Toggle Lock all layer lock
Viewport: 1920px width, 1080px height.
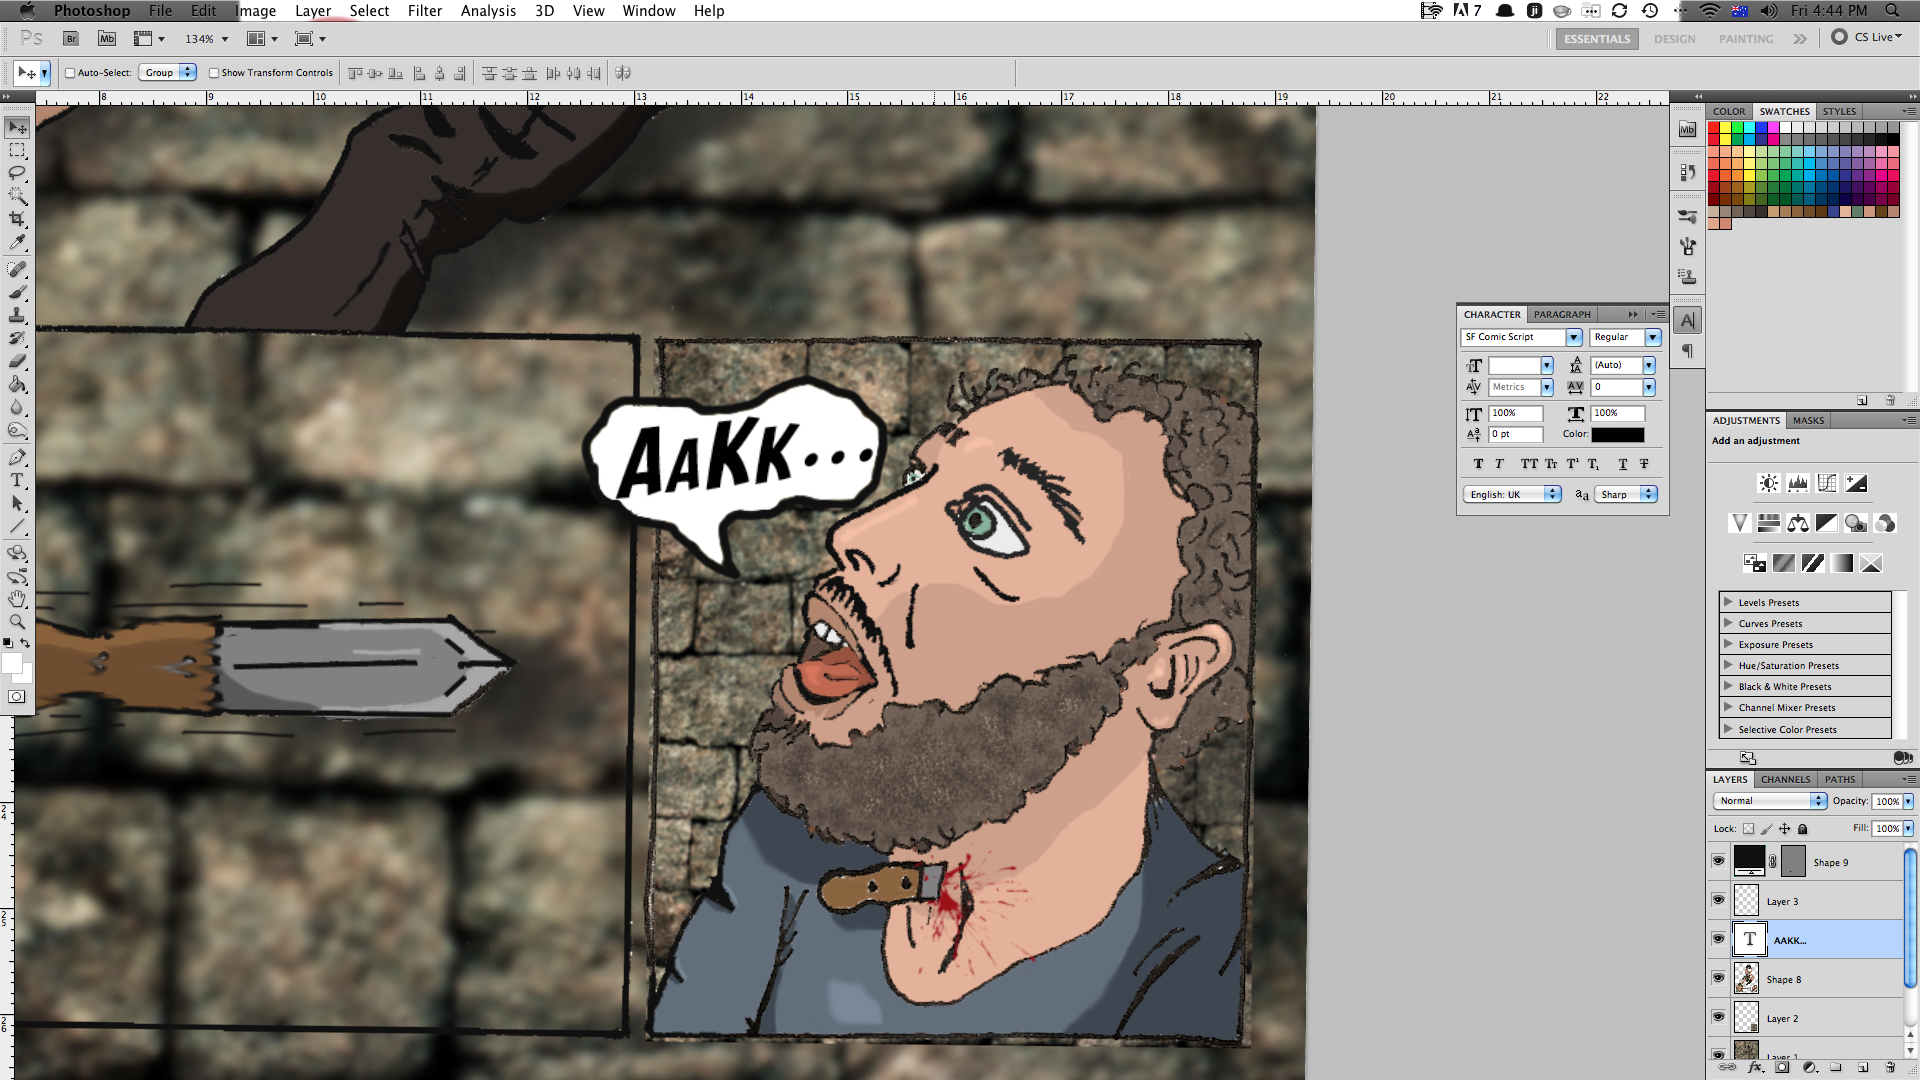tap(1803, 829)
